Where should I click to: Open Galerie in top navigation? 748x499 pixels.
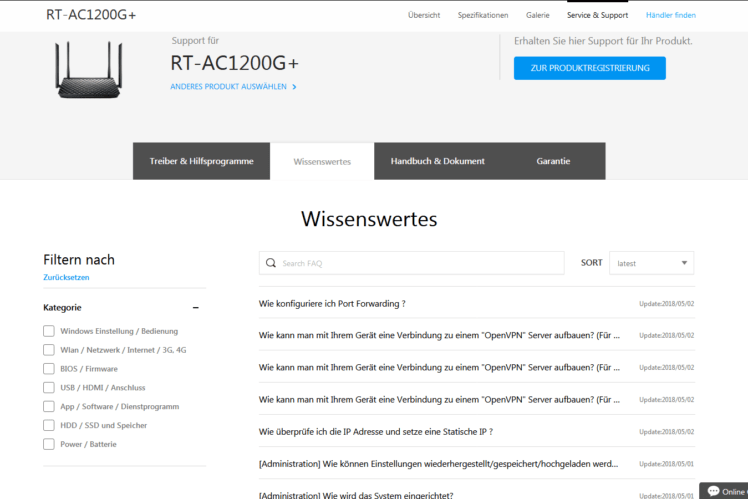click(x=538, y=15)
